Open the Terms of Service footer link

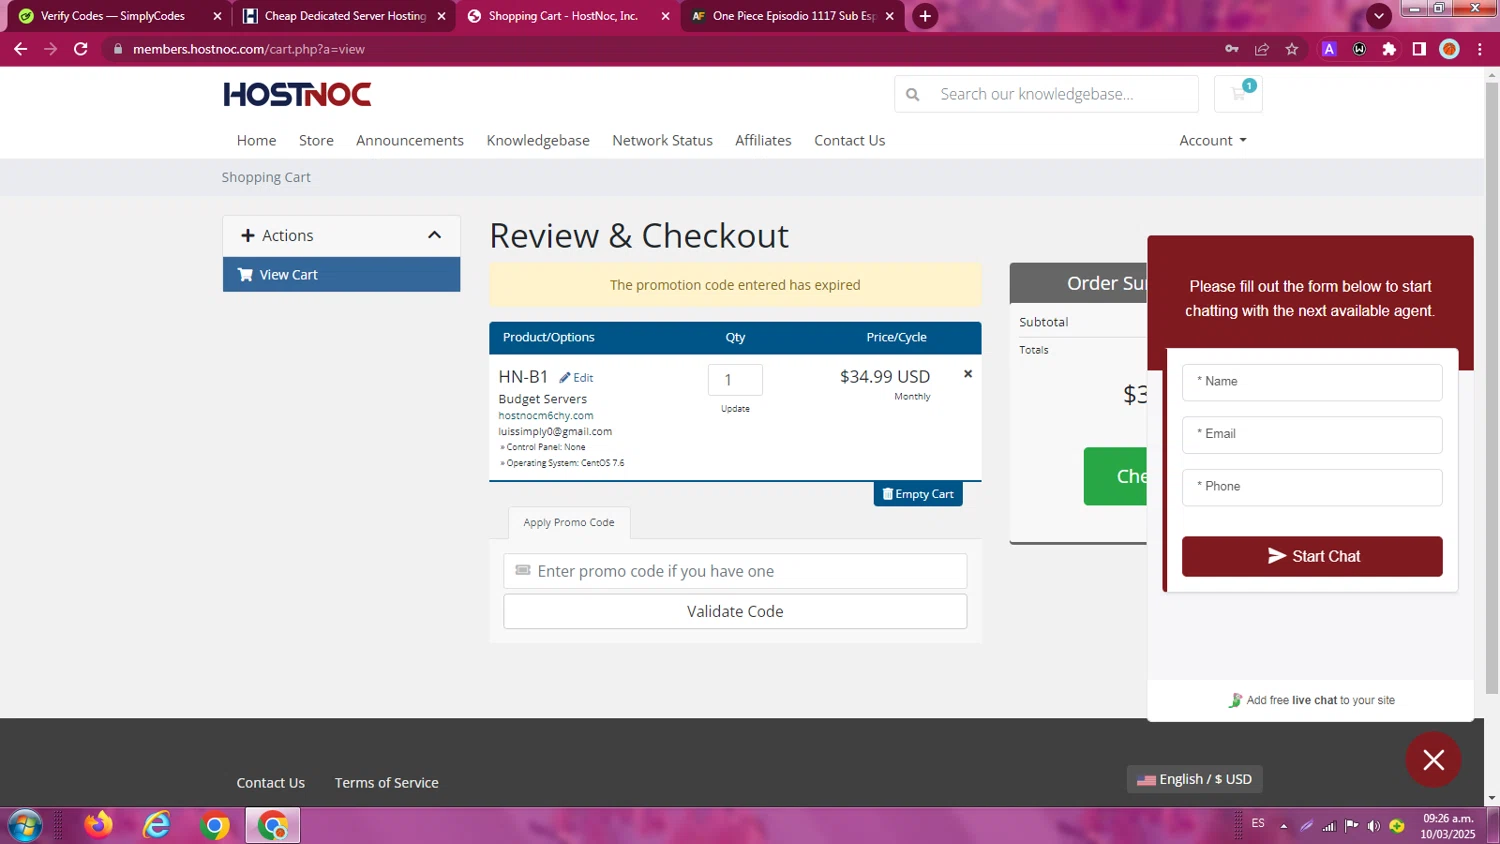386,783
